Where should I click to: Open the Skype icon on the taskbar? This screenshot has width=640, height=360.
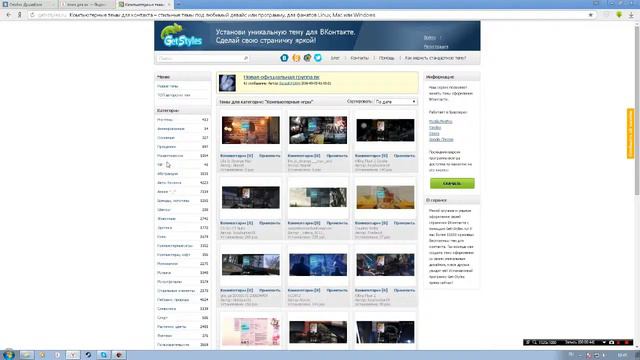[103, 355]
